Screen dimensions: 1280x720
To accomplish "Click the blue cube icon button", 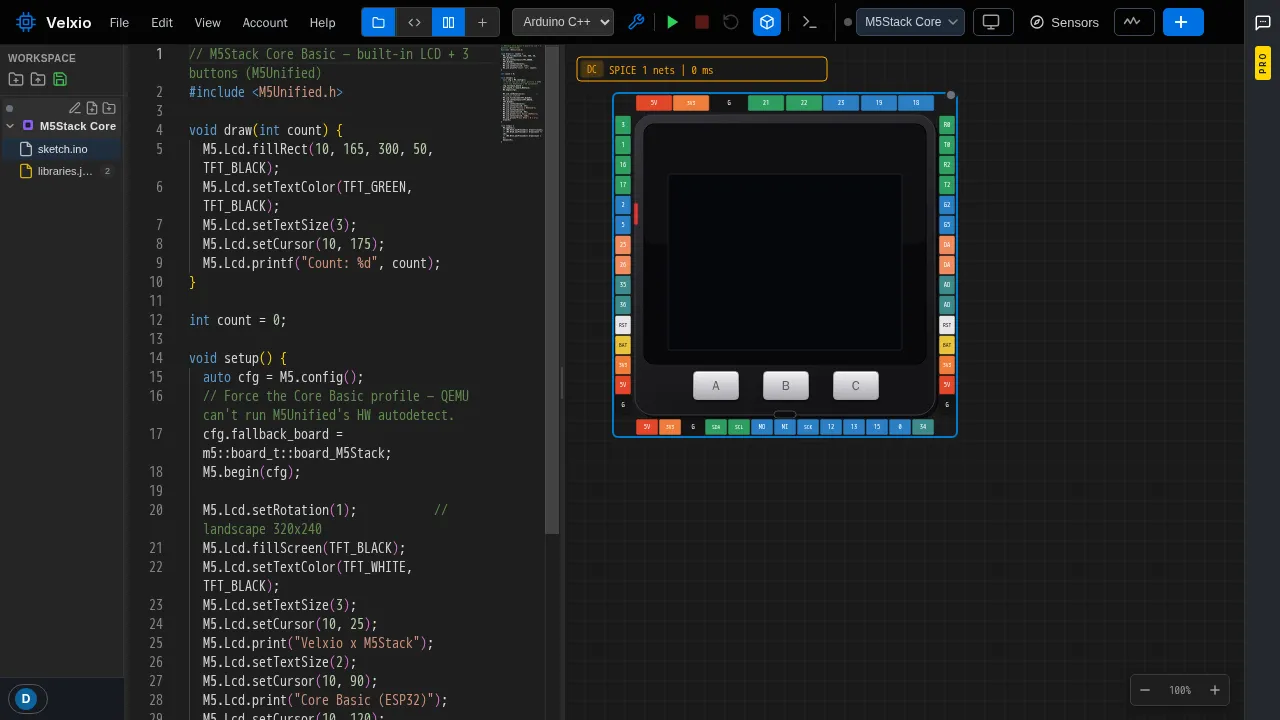I will [767, 22].
